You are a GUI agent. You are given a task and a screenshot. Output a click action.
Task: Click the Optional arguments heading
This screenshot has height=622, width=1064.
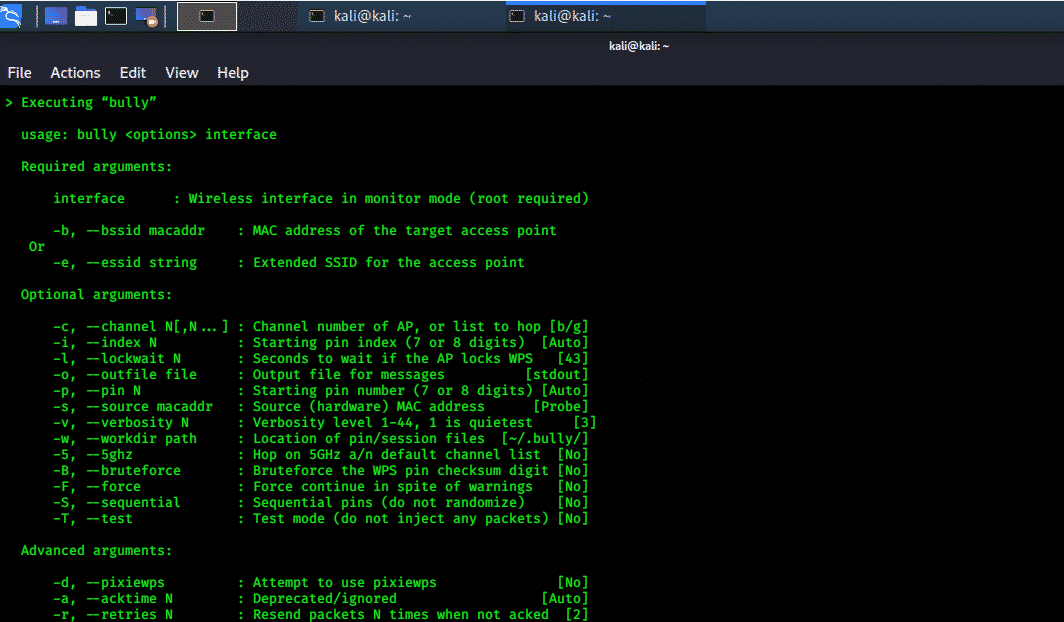96,295
